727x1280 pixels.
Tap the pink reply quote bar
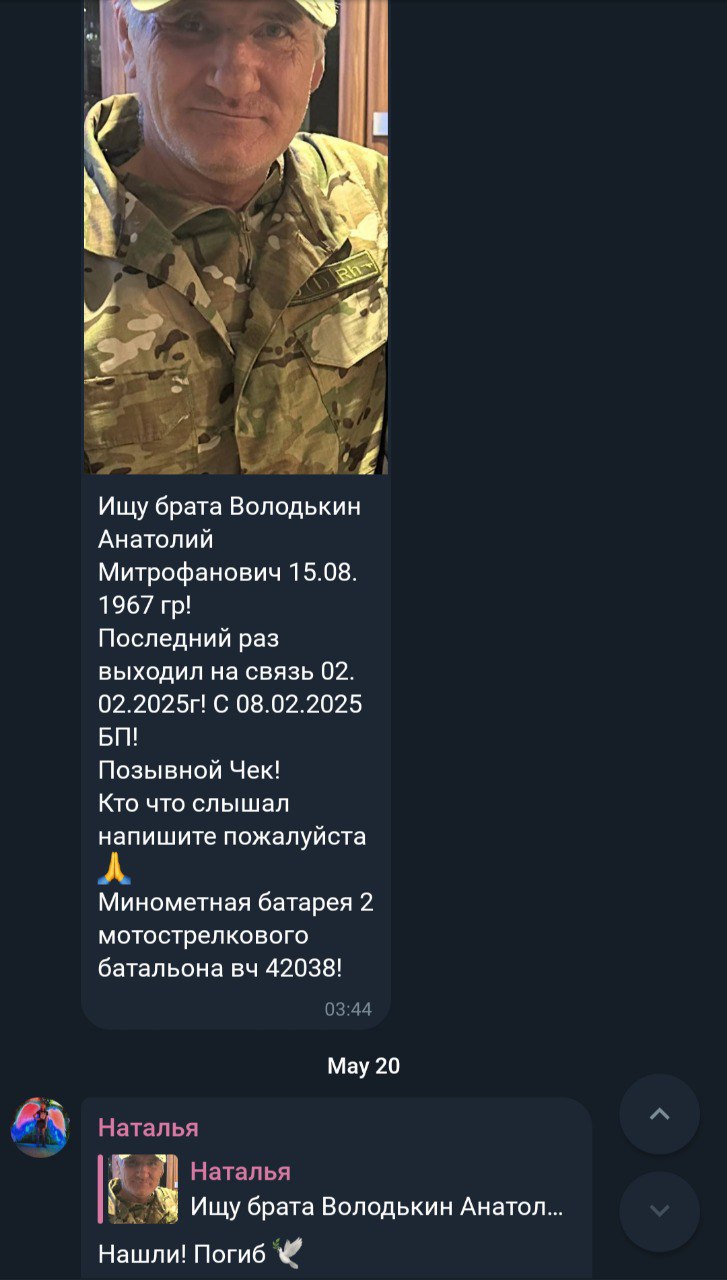[x=100, y=1189]
